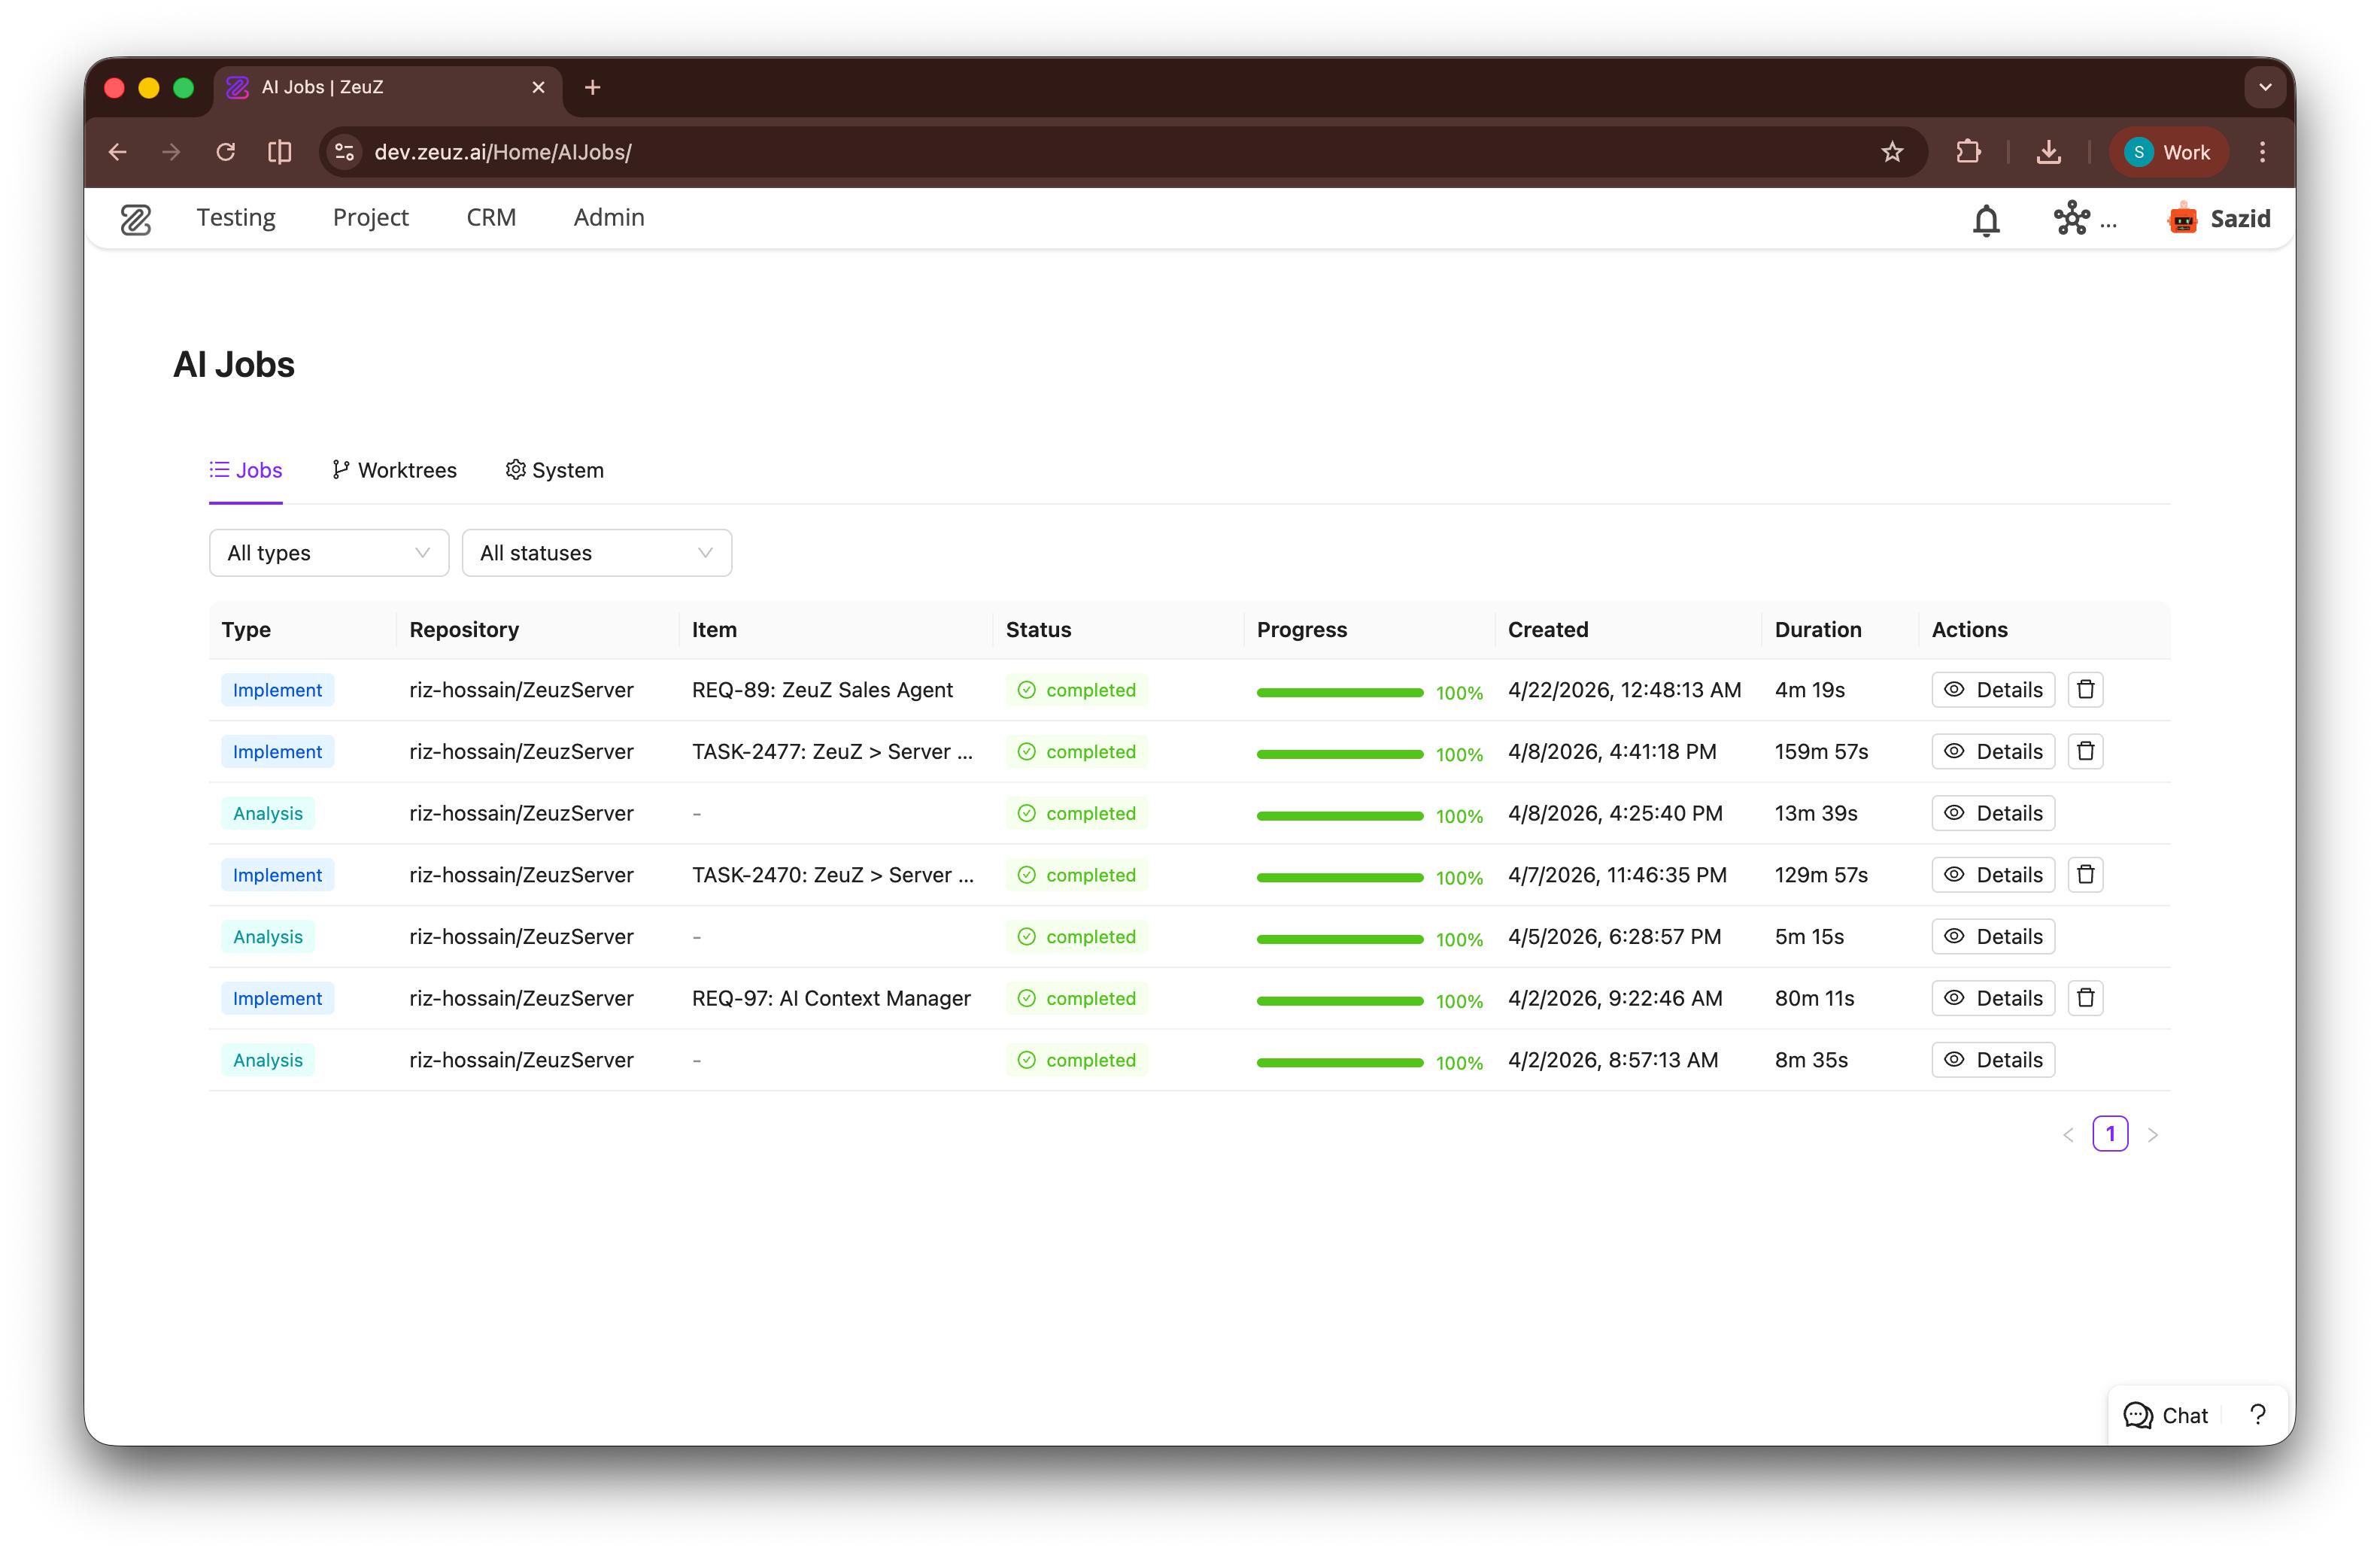Screen dimensions: 2380x1557
Task: View Details for Analysis job from 4/8/2026
Action: point(1993,813)
